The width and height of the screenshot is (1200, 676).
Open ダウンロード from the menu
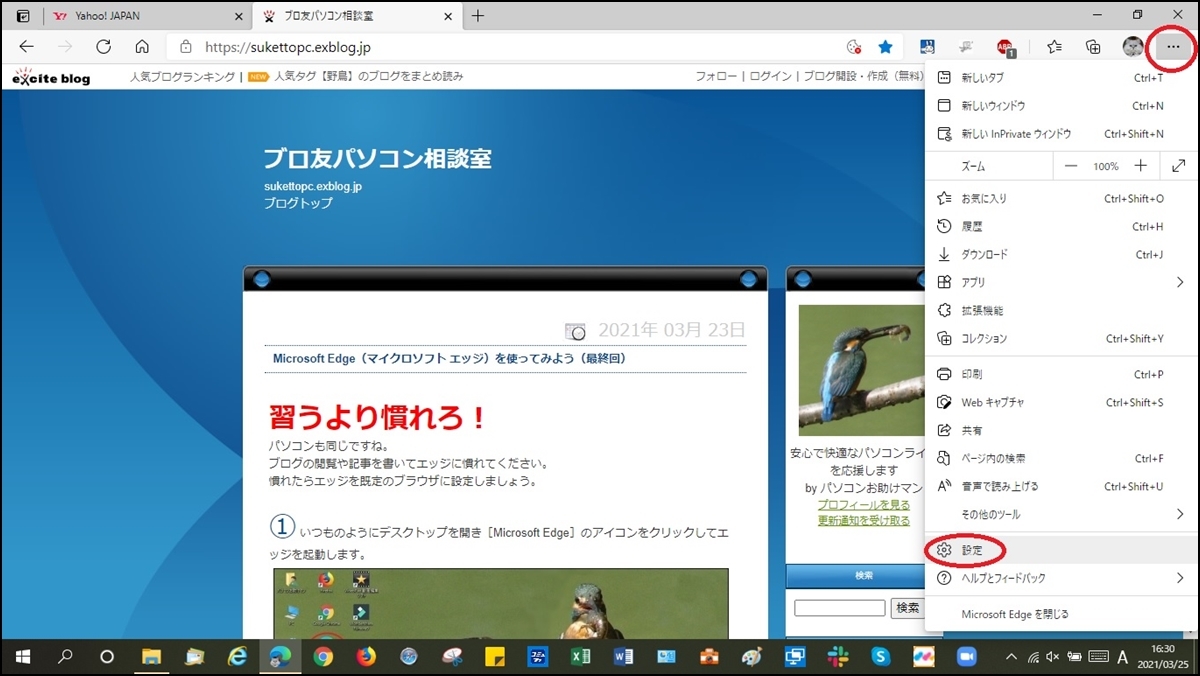pos(1061,255)
